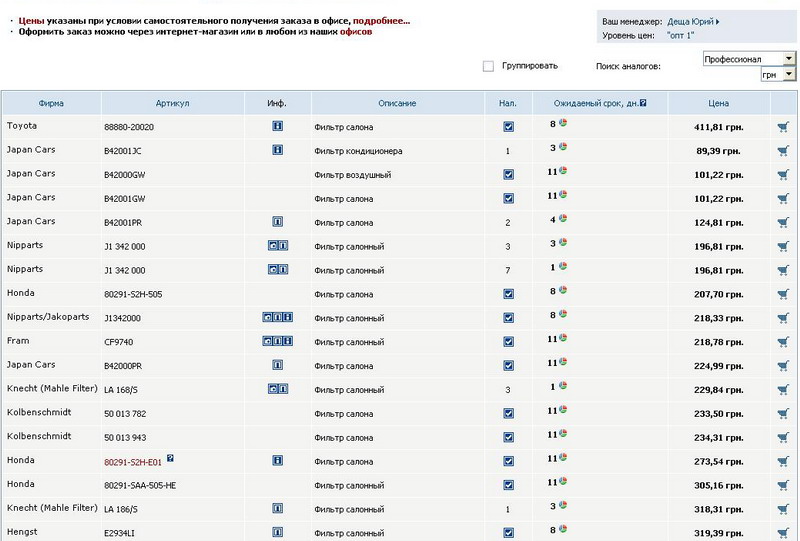Select price 89,39 грн.
The height and width of the screenshot is (541, 800).
pos(718,151)
